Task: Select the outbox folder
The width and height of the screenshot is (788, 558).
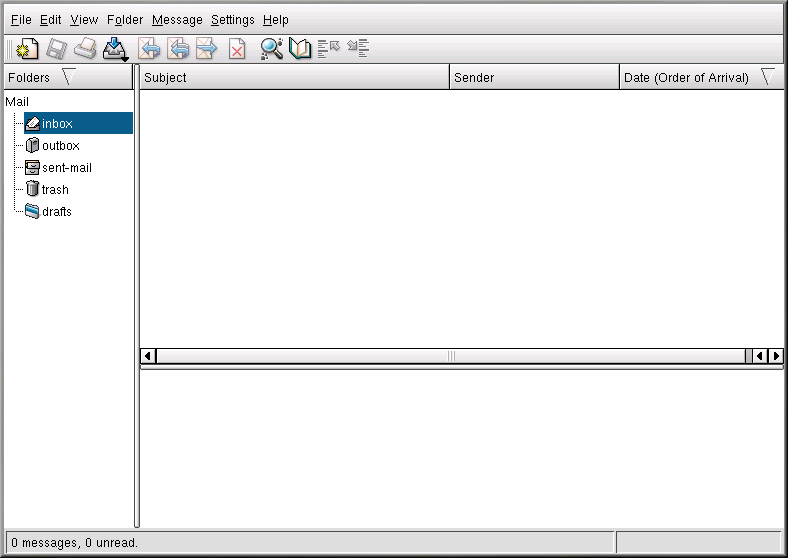Action: (x=60, y=146)
